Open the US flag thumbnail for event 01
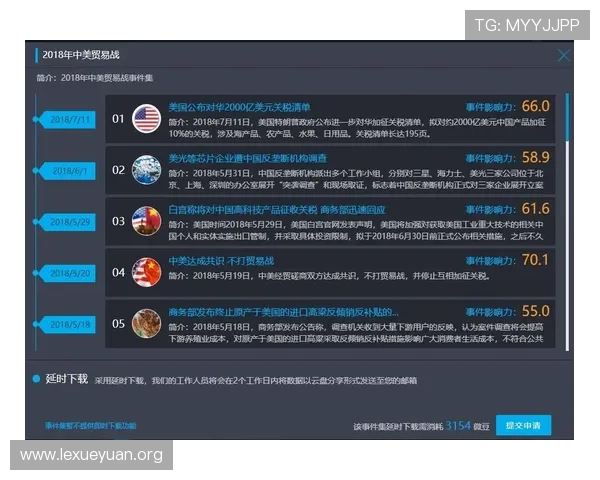 click(x=146, y=119)
